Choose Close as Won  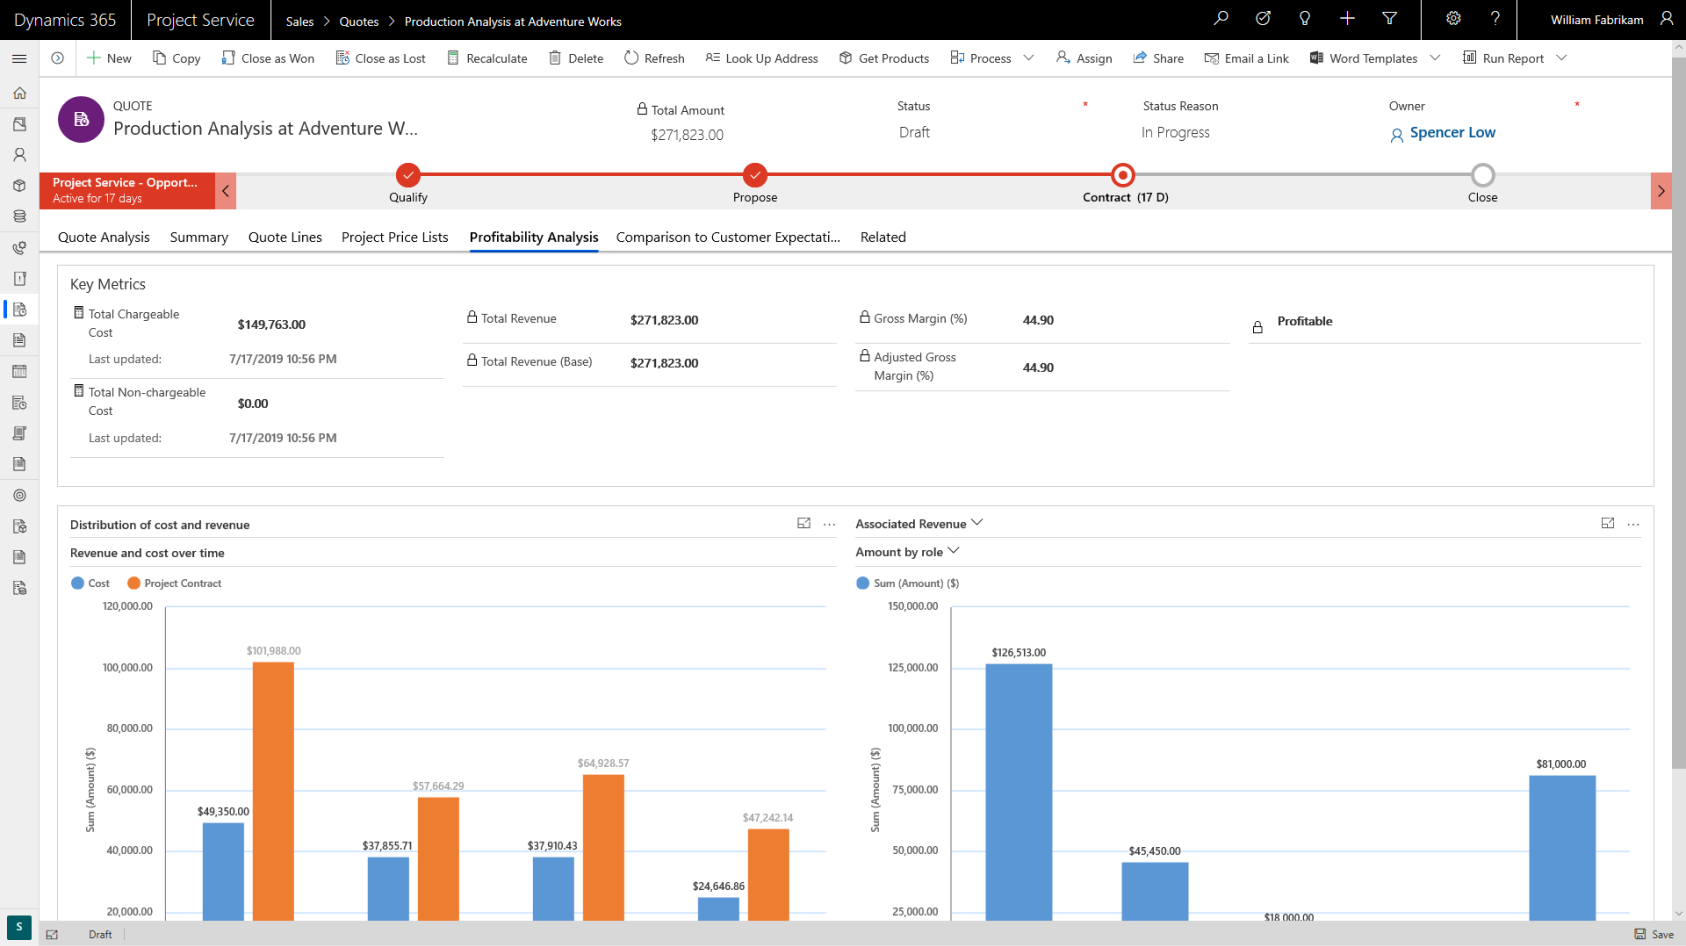point(268,58)
